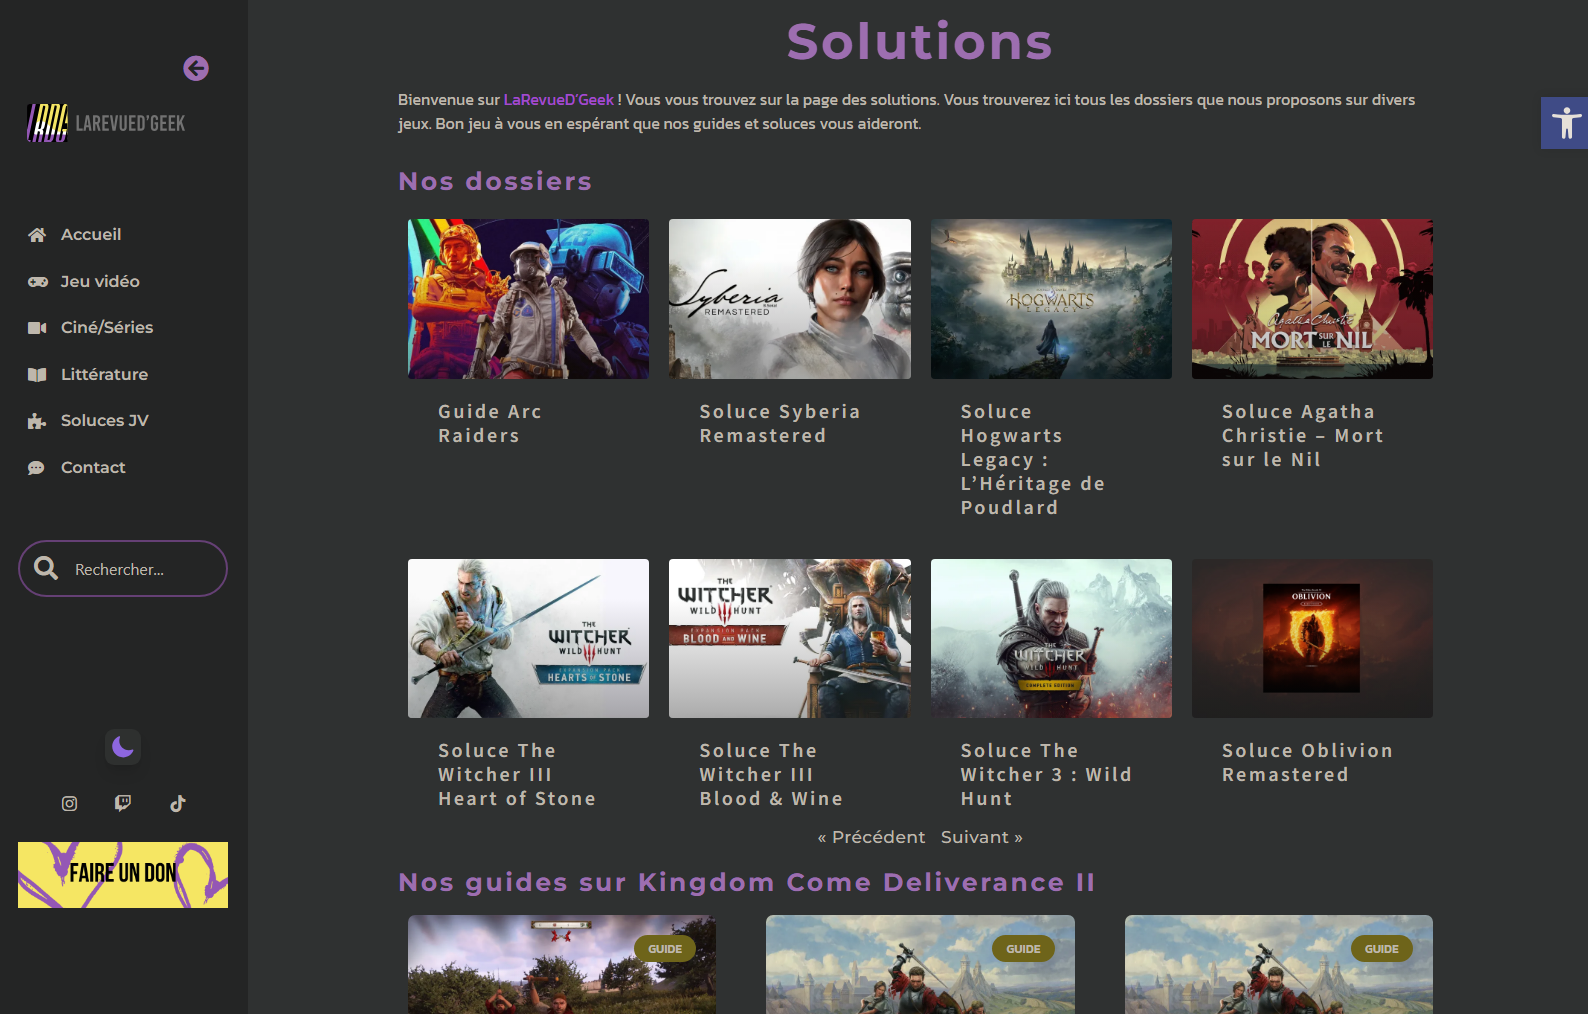1588x1014 pixels.
Task: Click the Rechercher search field
Action: (x=140, y=569)
